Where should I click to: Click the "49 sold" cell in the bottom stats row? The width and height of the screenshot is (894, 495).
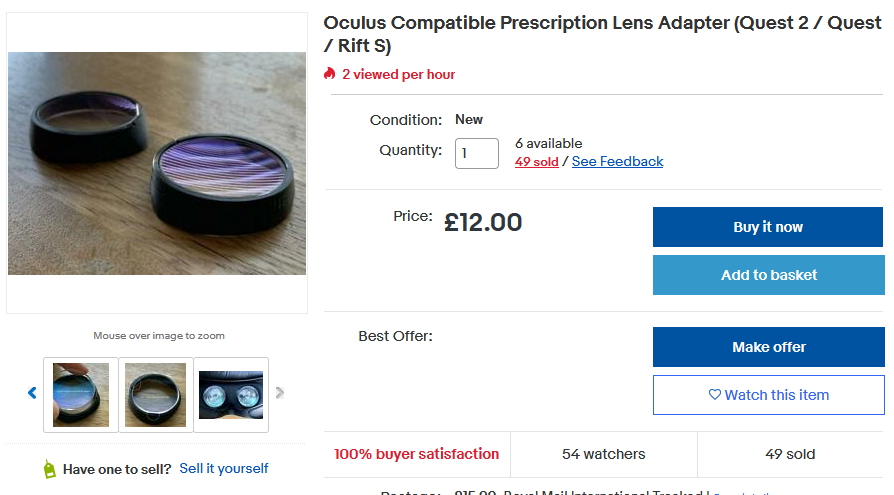coord(790,454)
